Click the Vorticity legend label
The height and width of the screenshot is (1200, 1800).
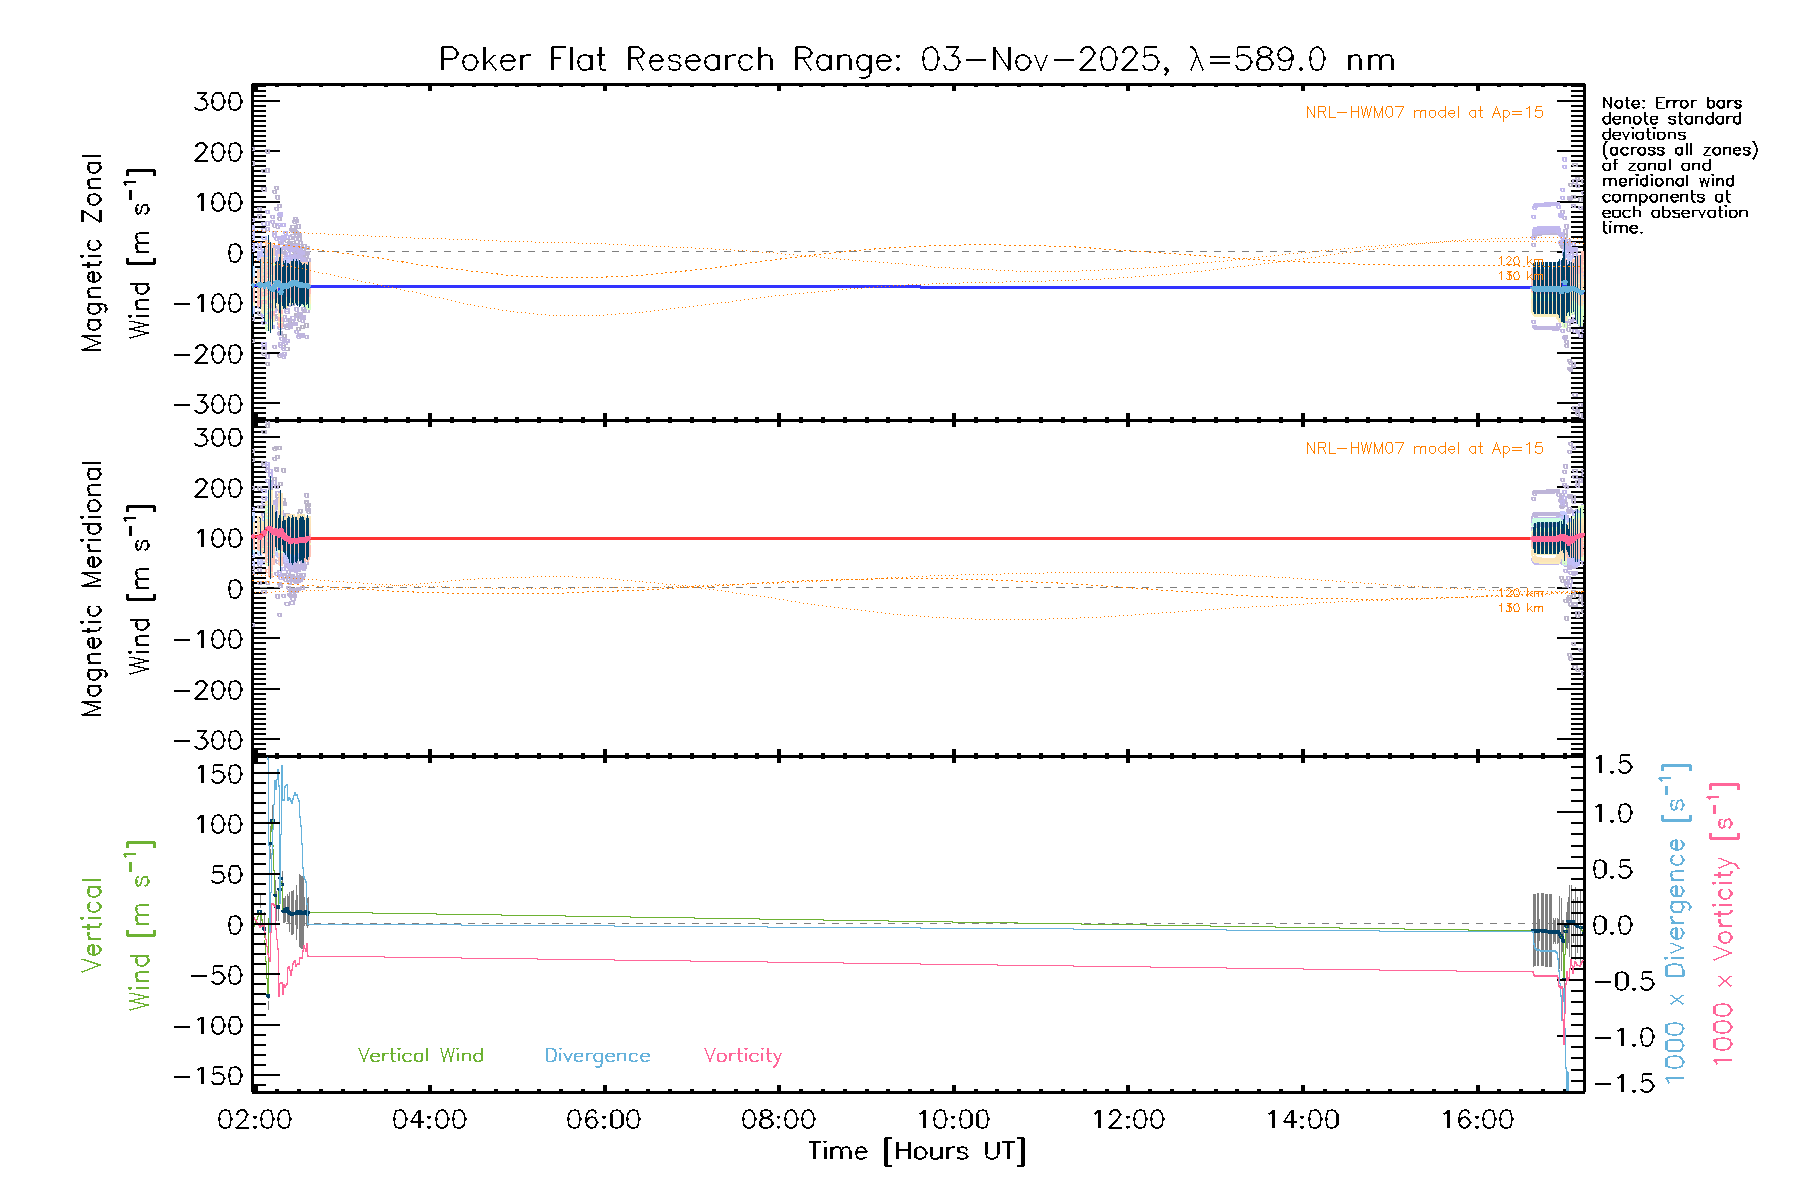(742, 1055)
